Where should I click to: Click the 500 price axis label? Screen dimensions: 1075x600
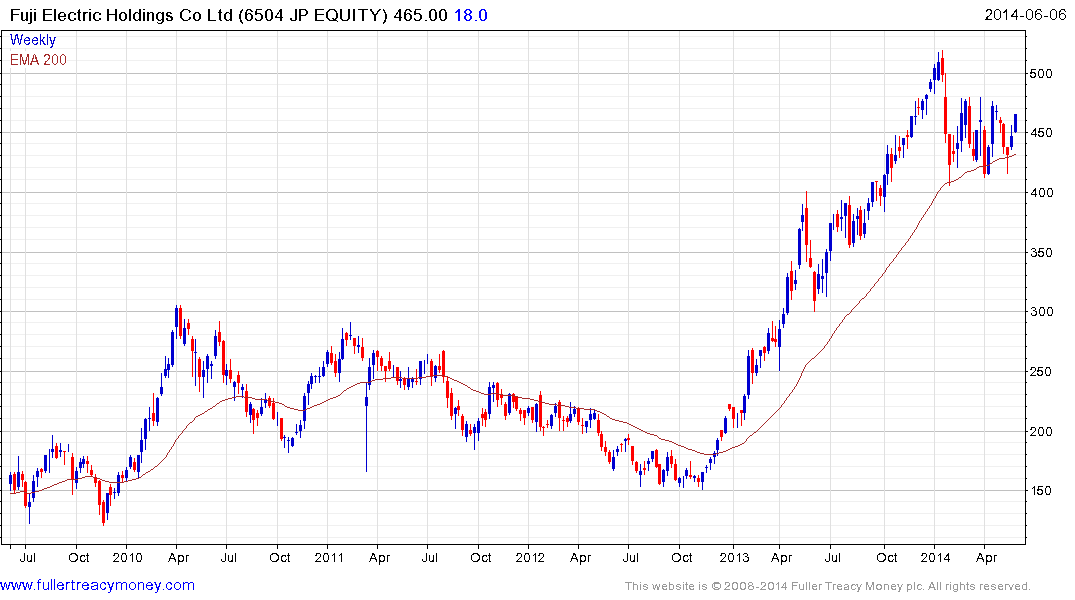pyautogui.click(x=1042, y=73)
